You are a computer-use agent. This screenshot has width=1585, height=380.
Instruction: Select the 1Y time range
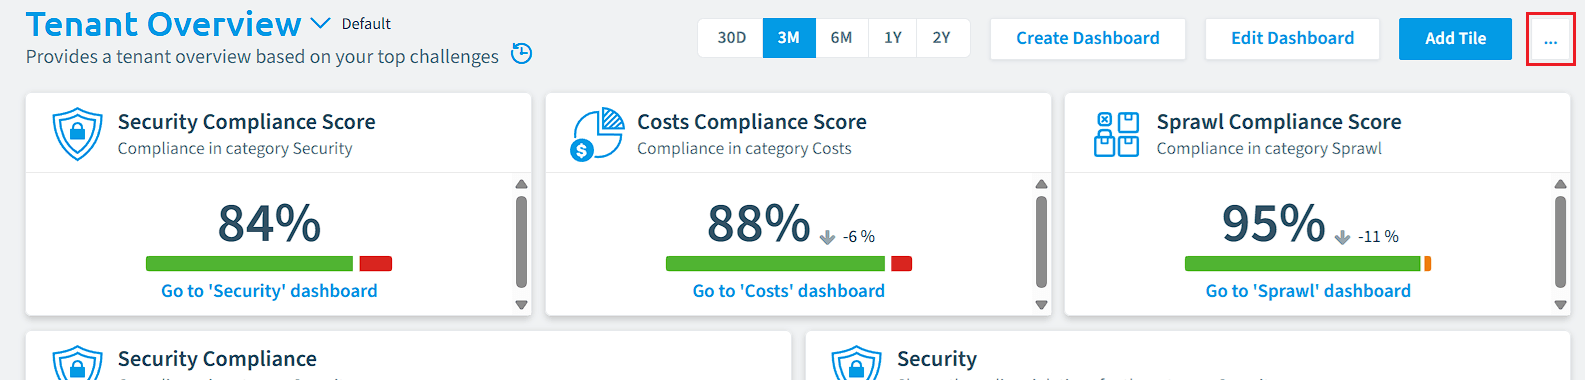pos(893,38)
